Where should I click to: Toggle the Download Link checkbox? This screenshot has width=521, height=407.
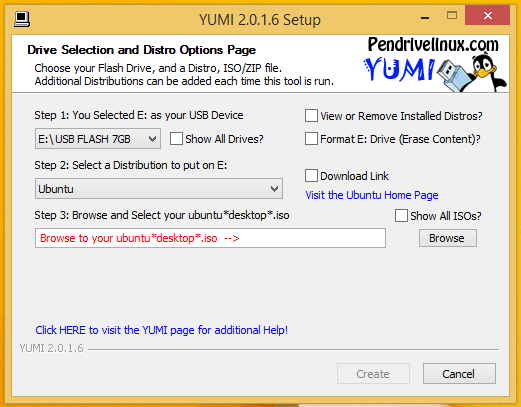click(x=311, y=176)
